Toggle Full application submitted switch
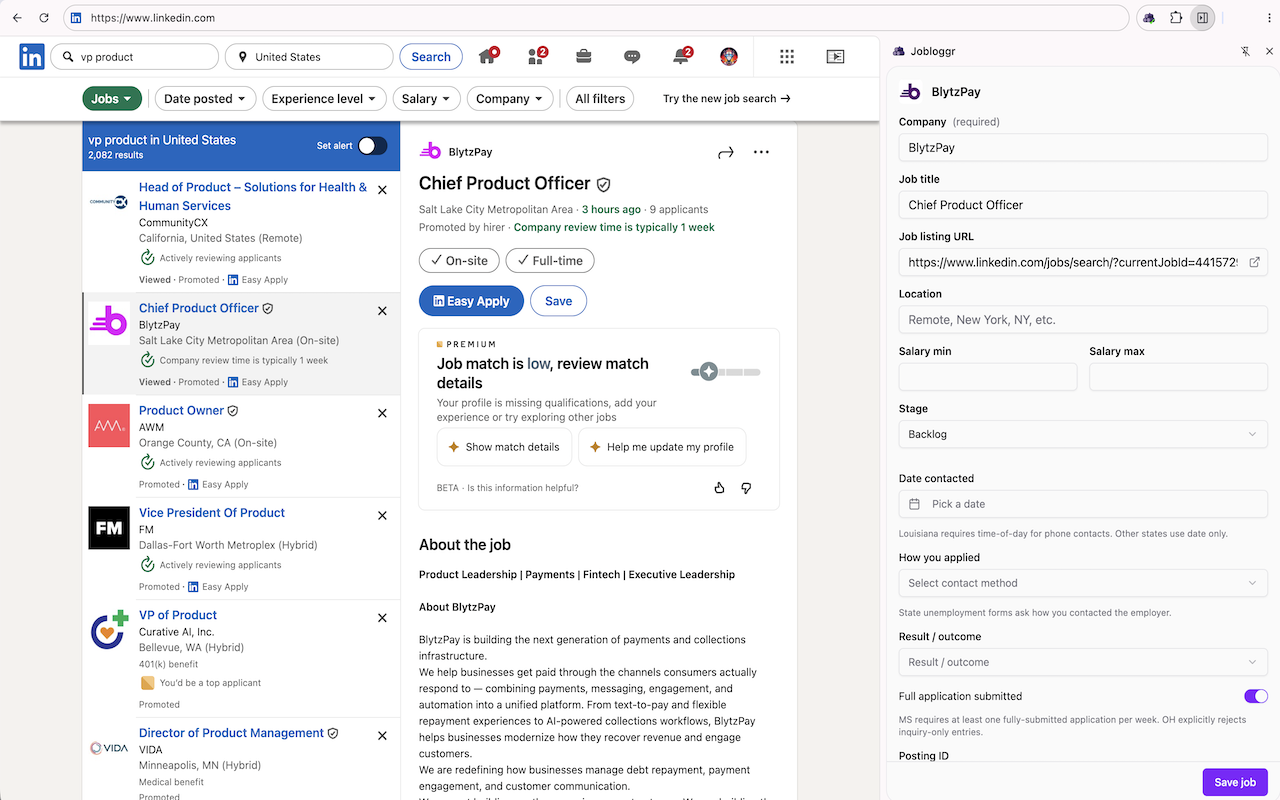1280x800 pixels. click(1256, 696)
